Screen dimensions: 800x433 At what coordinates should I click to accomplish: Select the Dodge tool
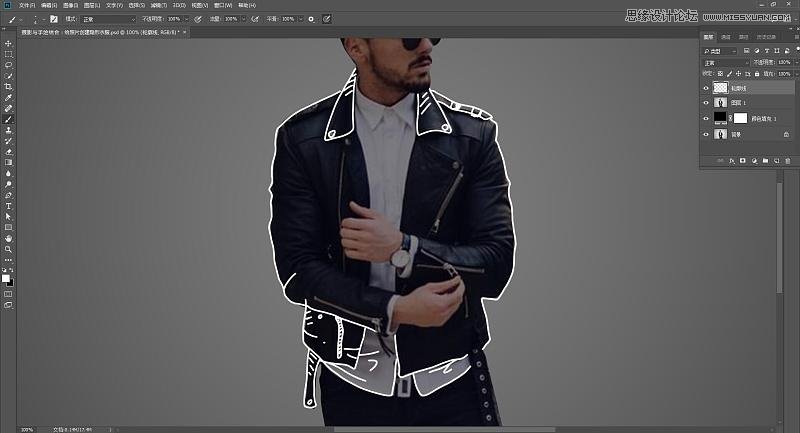[8, 184]
